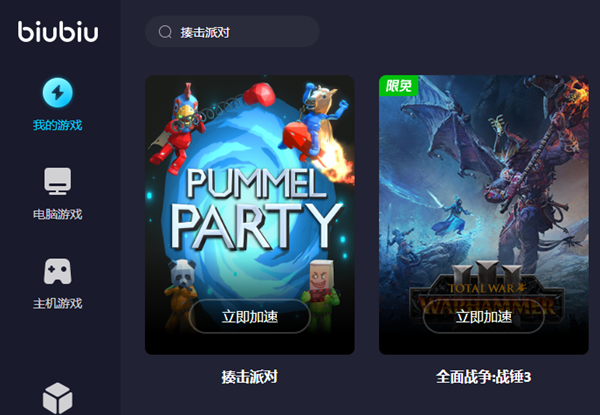Select the monitor 电脑游戏 icon

(57, 181)
